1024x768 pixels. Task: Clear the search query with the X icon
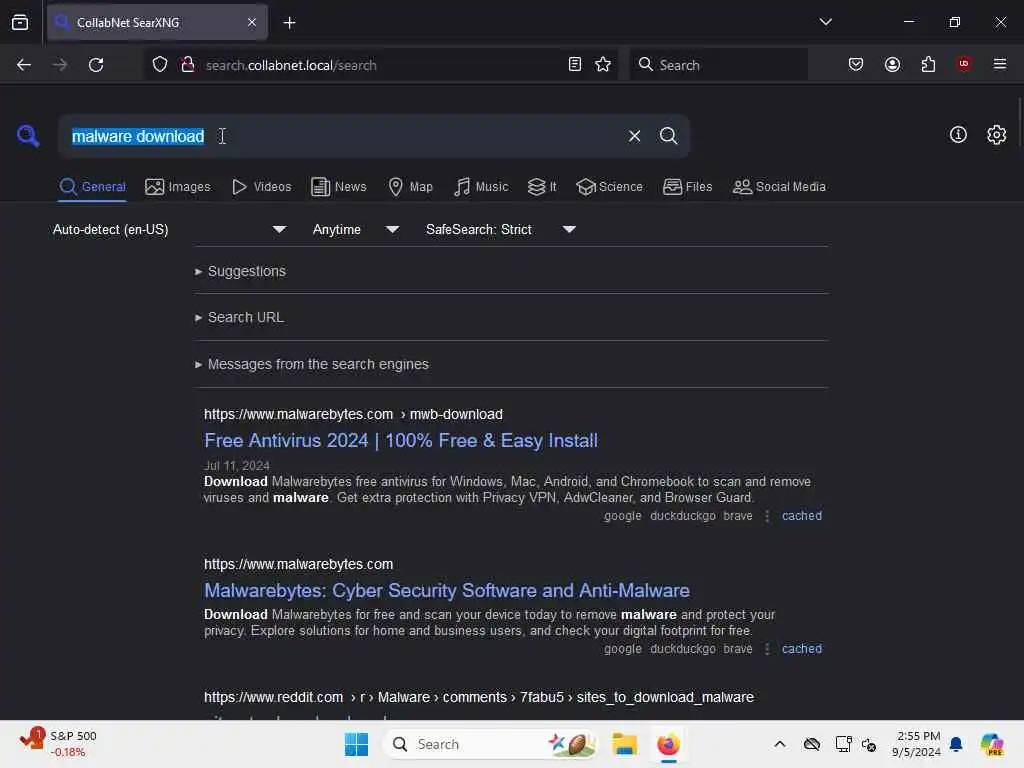click(634, 136)
